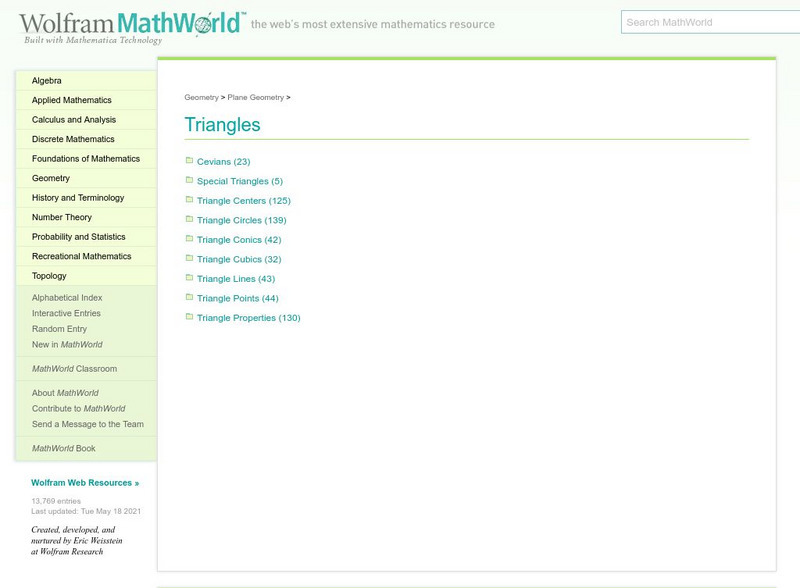
Task: Click the folder icon beside Triangle Conics
Action: (188, 238)
